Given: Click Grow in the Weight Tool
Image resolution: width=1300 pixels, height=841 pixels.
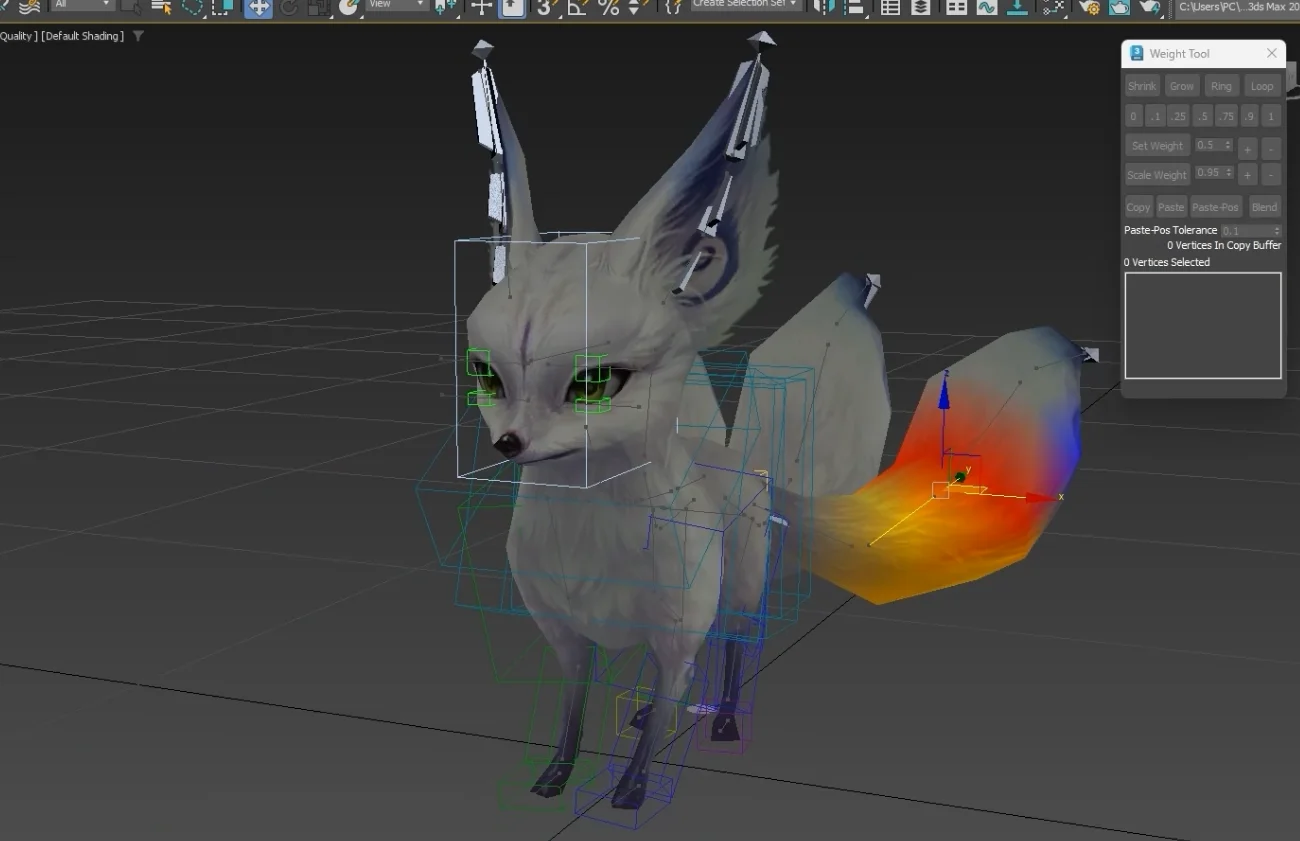Looking at the screenshot, I should pos(1182,86).
